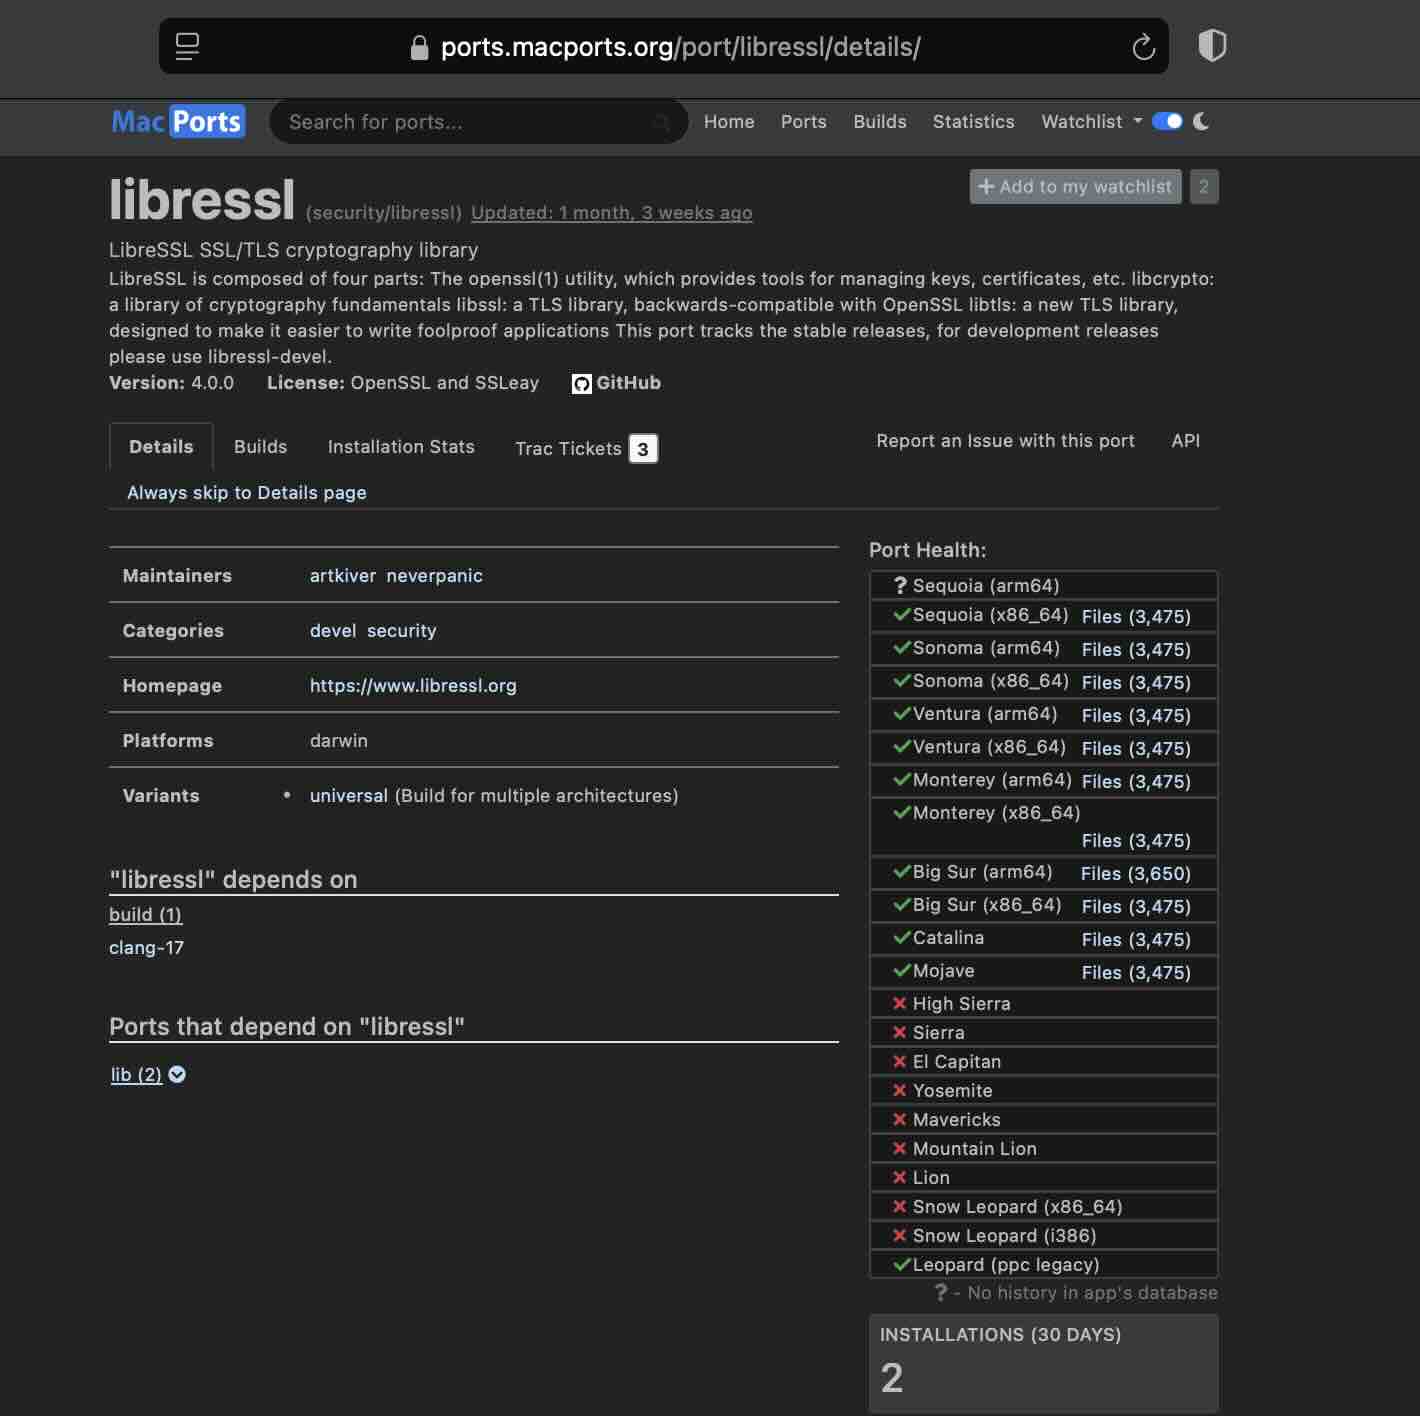This screenshot has width=1420, height=1416.
Task: Switch to the Builds tab under port info
Action: point(261,447)
